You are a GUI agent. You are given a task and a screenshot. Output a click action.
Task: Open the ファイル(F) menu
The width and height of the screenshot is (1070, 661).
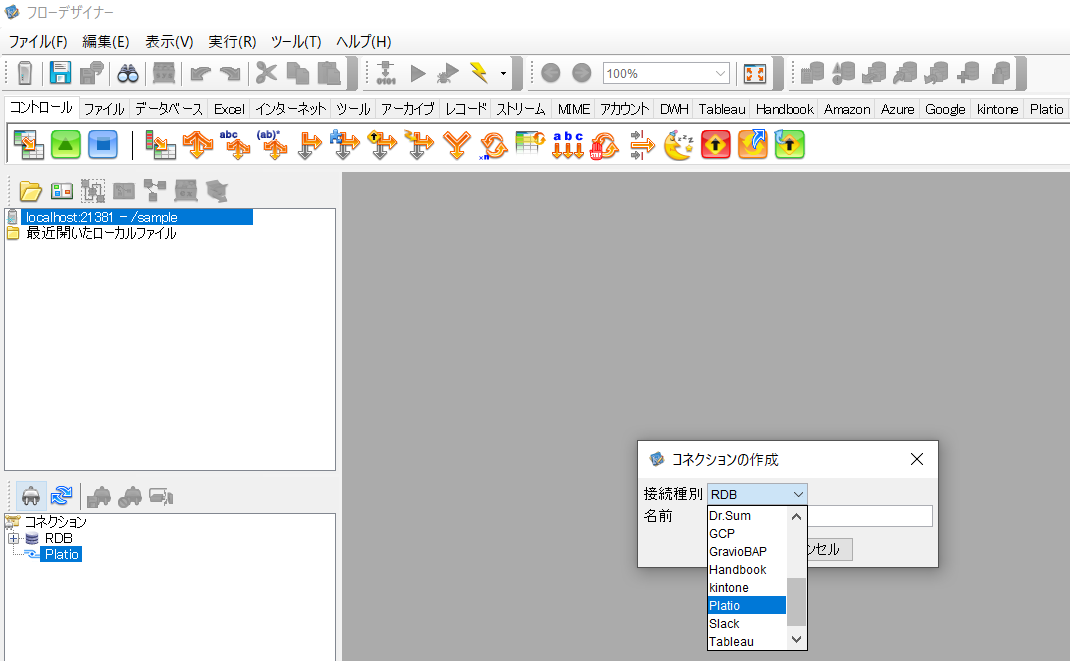(38, 42)
